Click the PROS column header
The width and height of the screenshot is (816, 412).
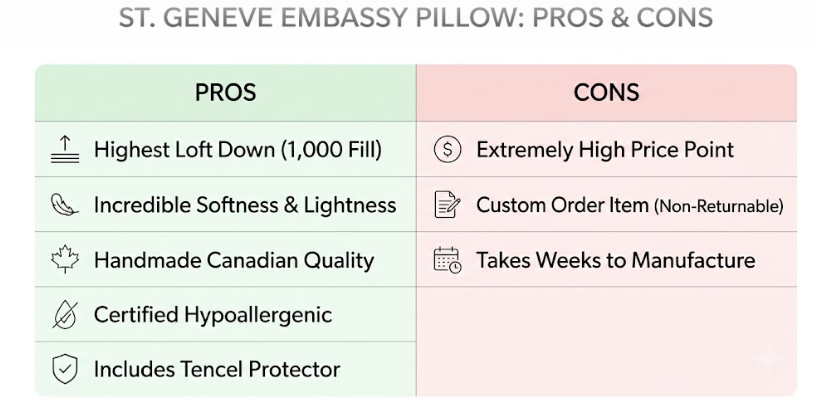225,93
